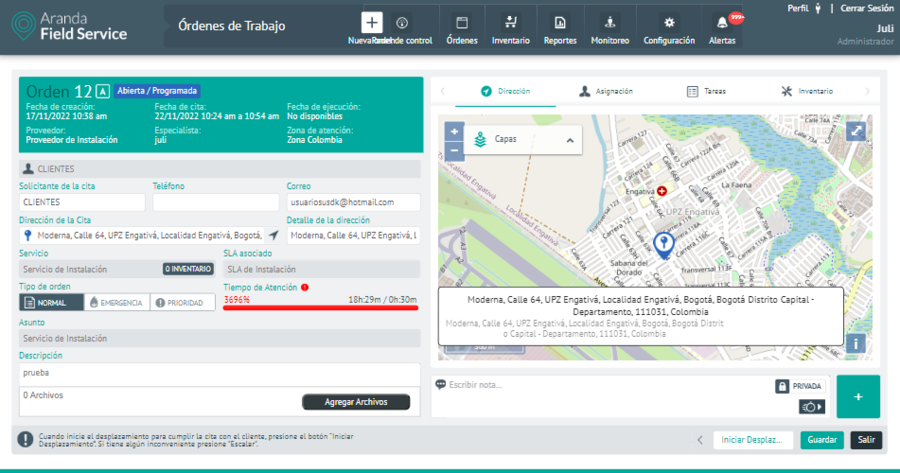Viewport: 900px width, 473px height.
Task: Toggle the PRIVADA note lock
Action: pos(800,386)
